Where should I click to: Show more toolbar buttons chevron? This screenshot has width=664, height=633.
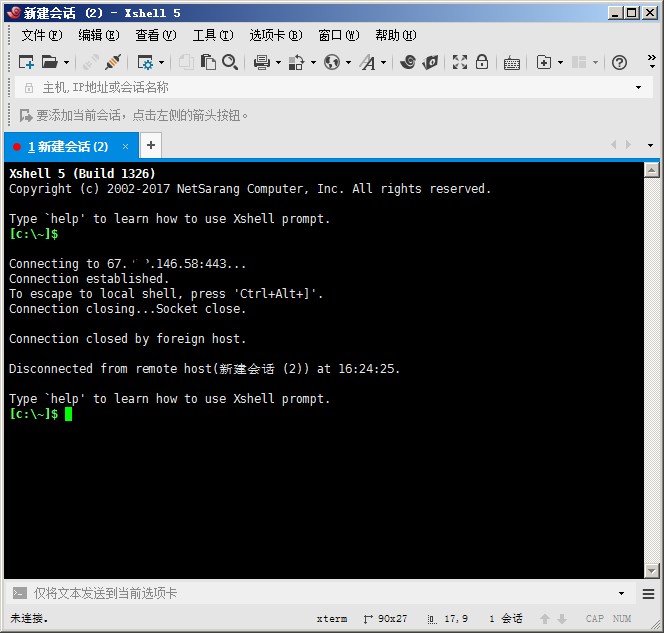pos(652,62)
